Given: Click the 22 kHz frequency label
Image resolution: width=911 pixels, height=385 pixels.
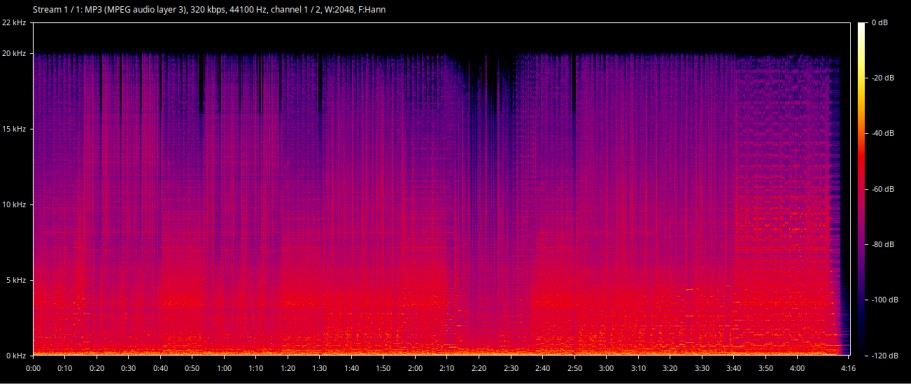Looking at the screenshot, I should [x=13, y=22].
